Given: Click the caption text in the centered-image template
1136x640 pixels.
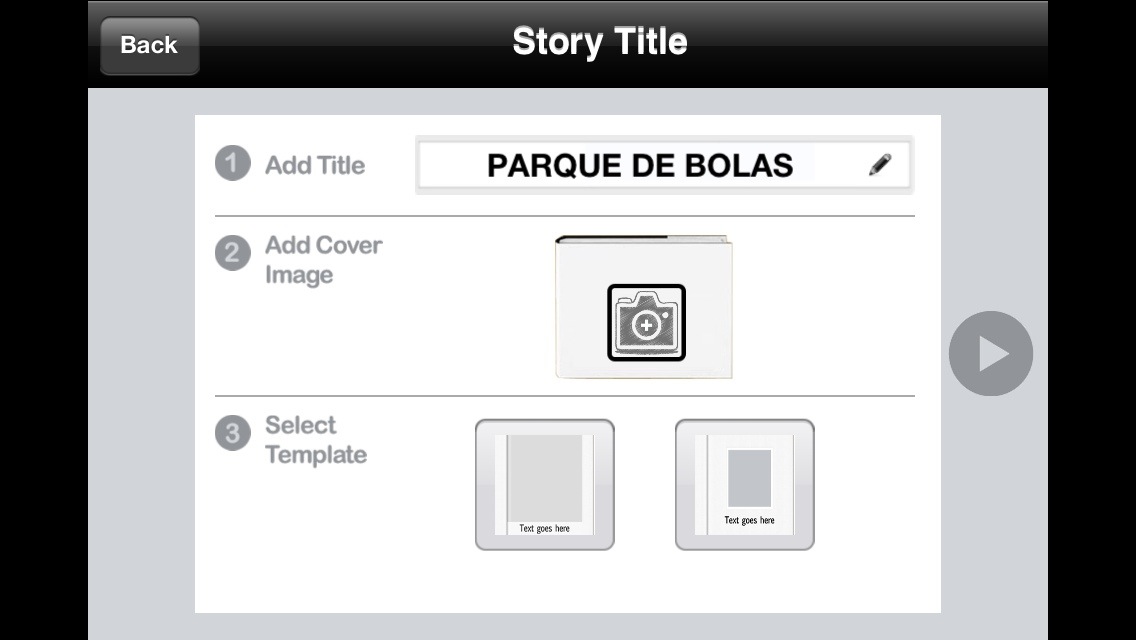Looking at the screenshot, I should pyautogui.click(x=749, y=520).
